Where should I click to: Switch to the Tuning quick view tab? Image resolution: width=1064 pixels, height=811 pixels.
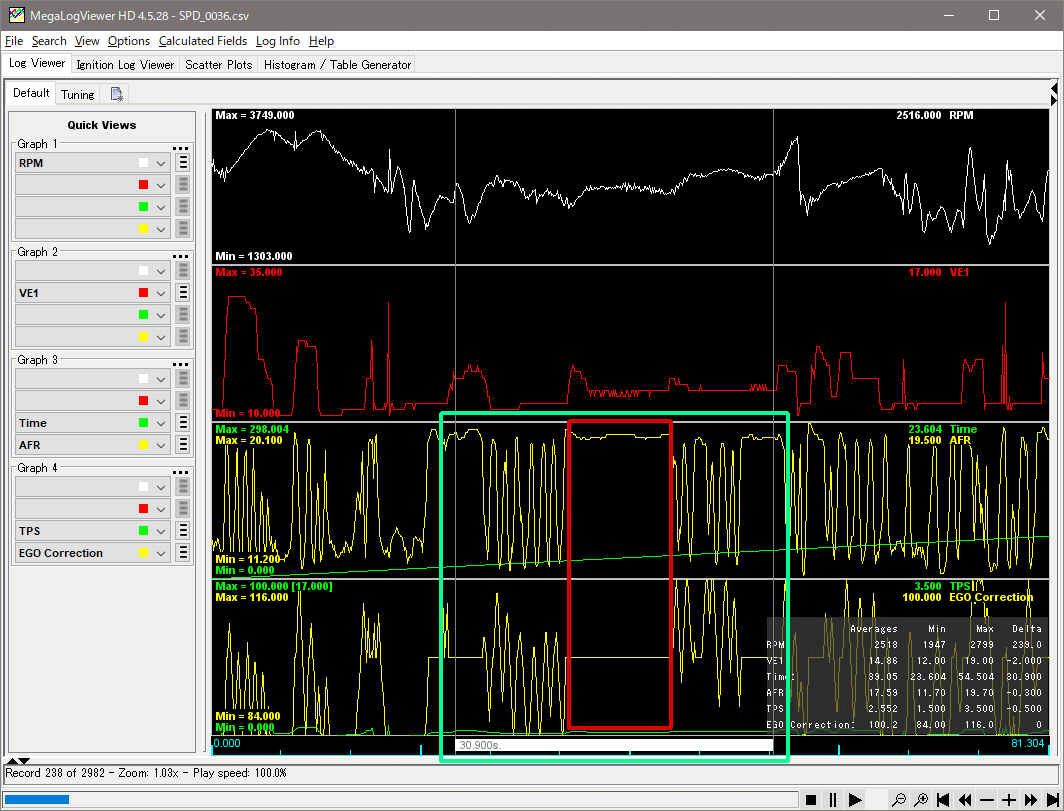pos(77,94)
